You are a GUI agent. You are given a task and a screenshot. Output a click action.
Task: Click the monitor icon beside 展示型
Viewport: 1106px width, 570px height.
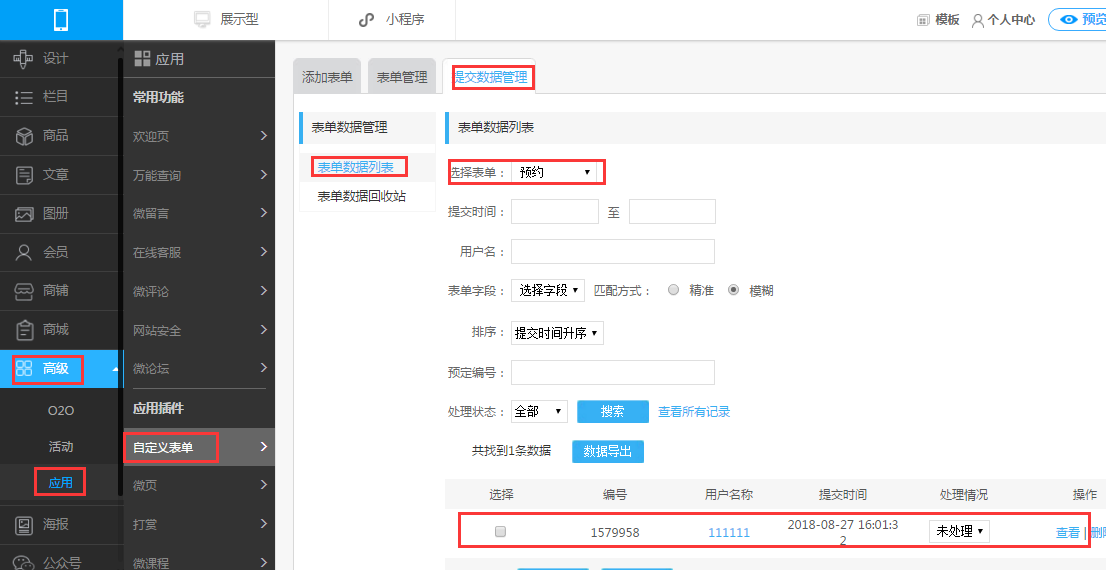[202, 20]
